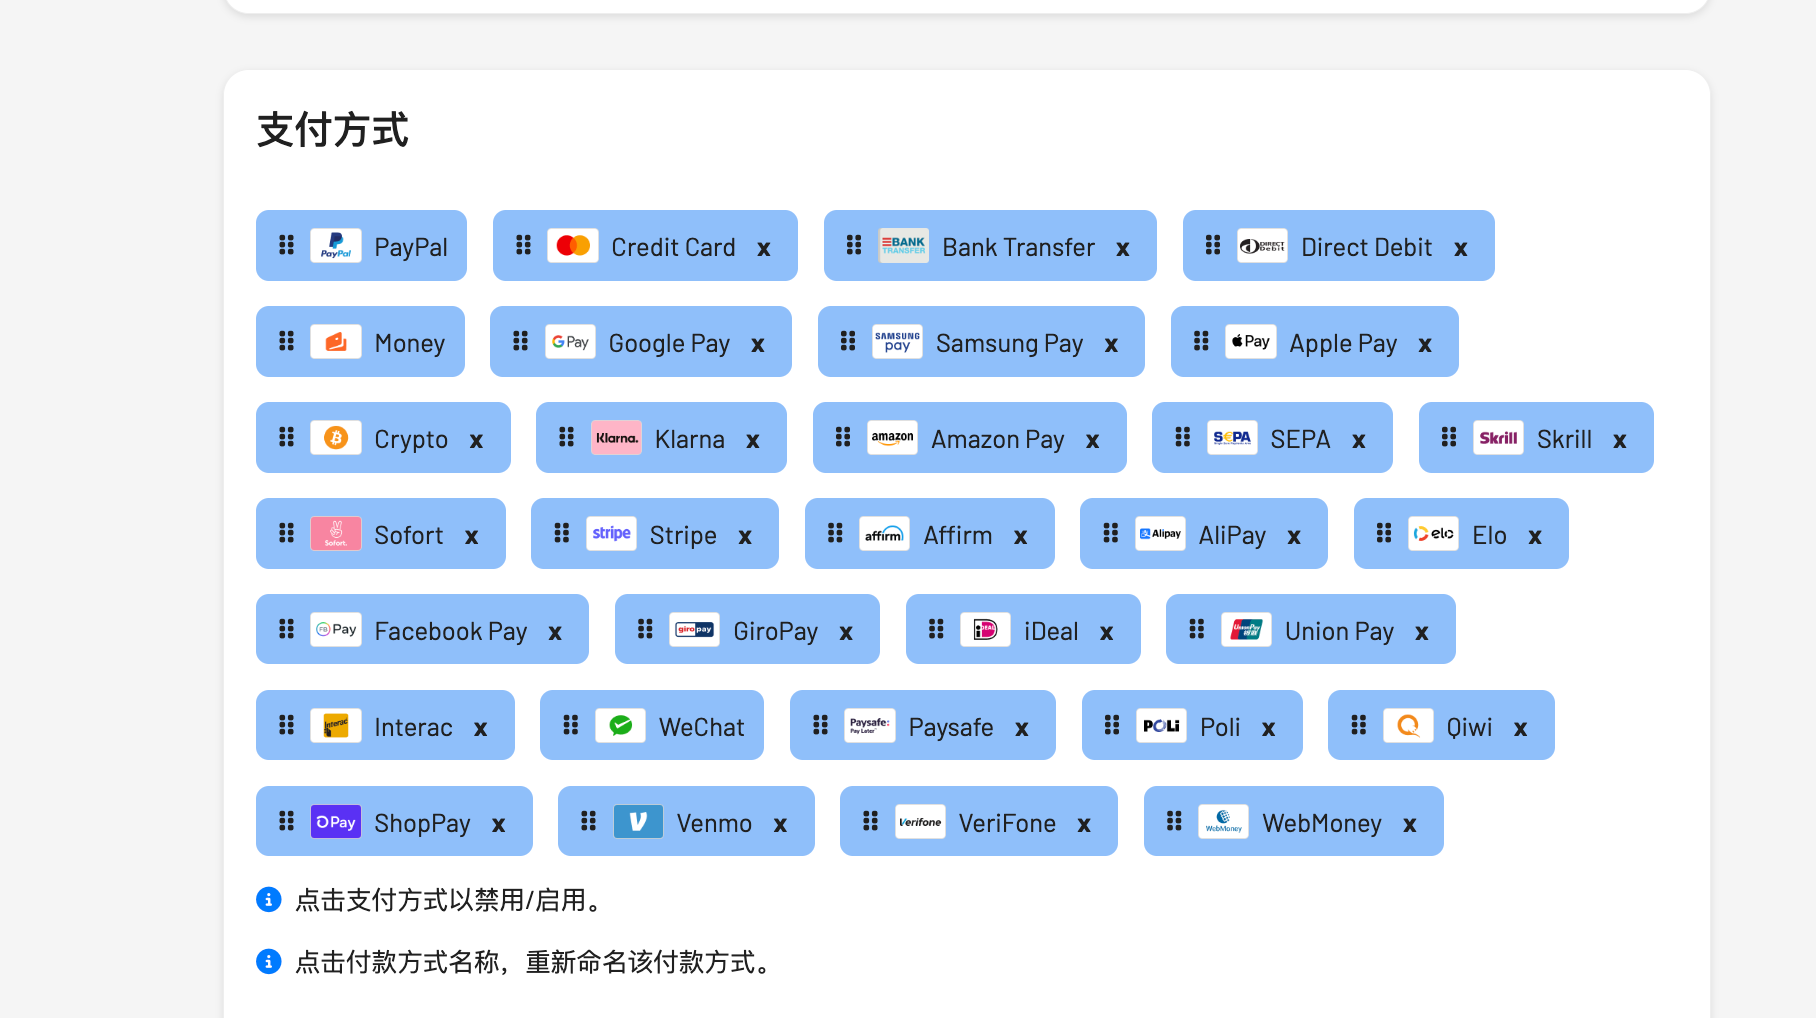Click the PayPal logo icon

[336, 246]
